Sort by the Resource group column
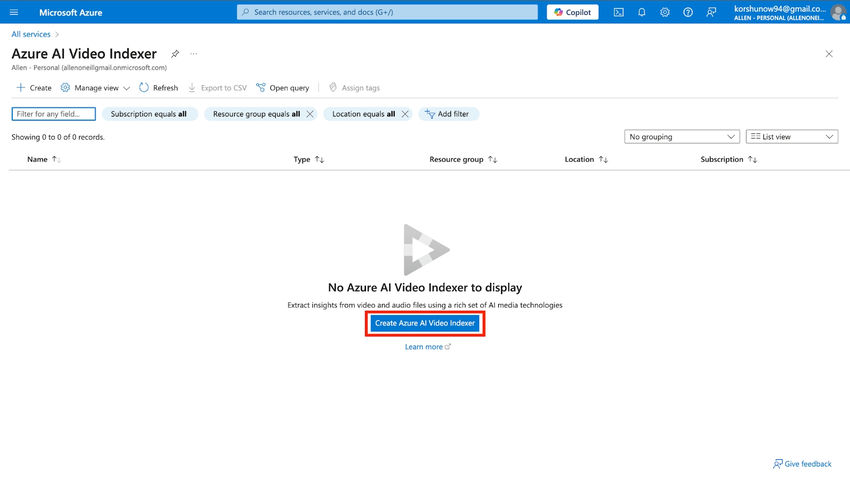The height and width of the screenshot is (482, 850). pos(463,159)
